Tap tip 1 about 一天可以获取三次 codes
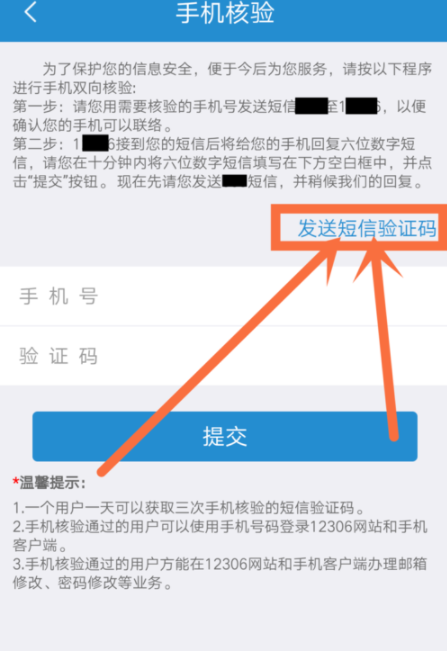Viewport: 447px width, 651px height. click(x=189, y=508)
